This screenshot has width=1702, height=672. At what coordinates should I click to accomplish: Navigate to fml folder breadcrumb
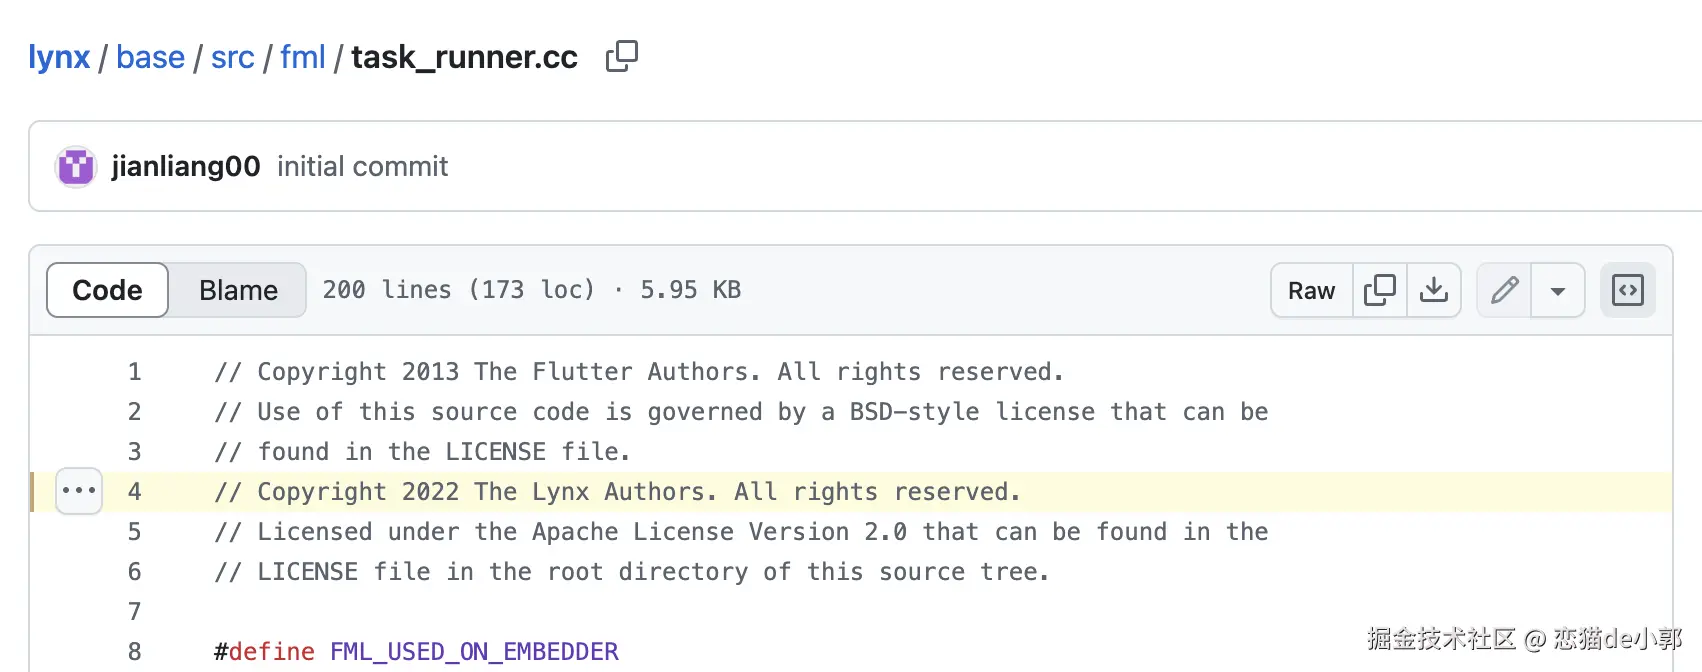pyautogui.click(x=302, y=57)
